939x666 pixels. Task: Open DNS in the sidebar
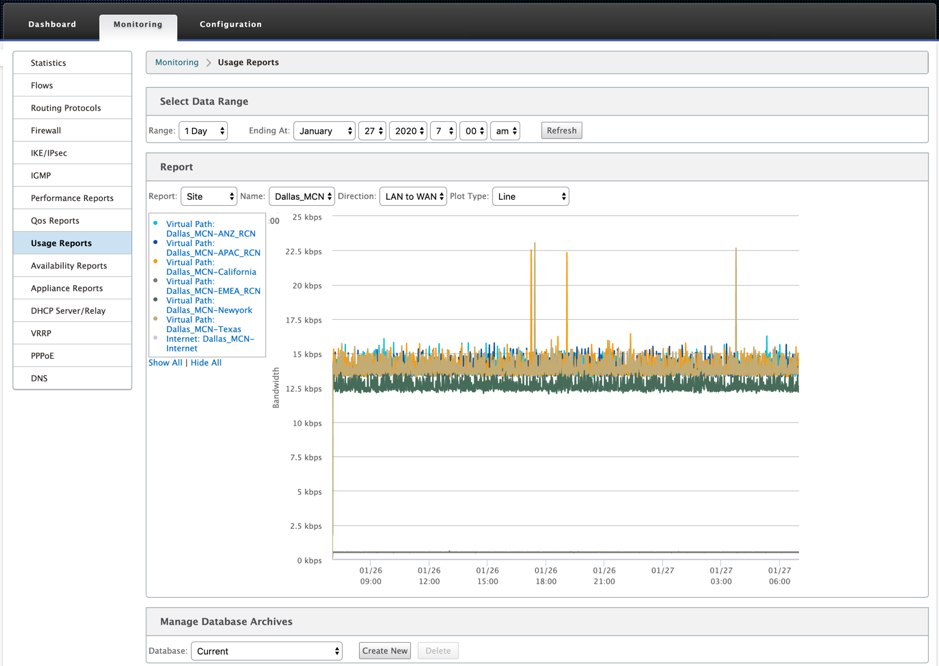(x=72, y=379)
